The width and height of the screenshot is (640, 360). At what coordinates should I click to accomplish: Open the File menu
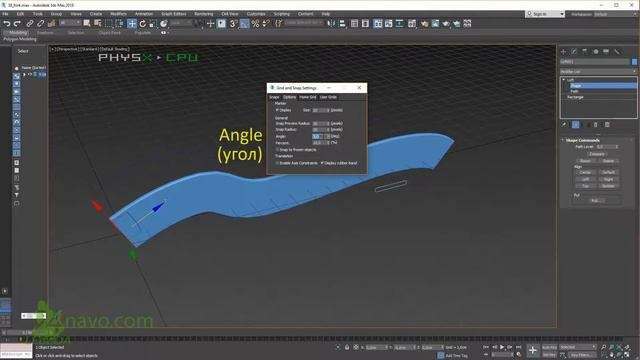pos(5,14)
